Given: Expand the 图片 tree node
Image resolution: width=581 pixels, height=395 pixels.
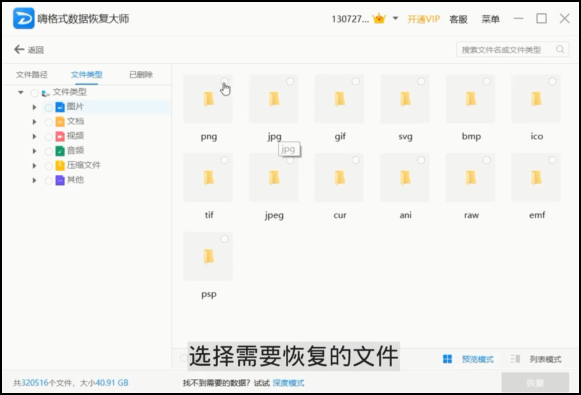Looking at the screenshot, I should coord(34,107).
